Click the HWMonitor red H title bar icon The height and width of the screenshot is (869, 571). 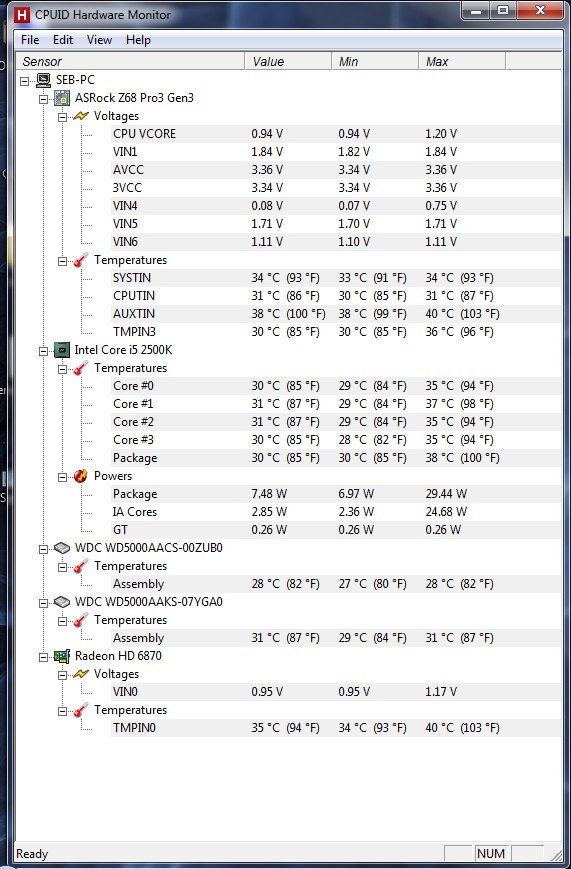click(x=22, y=14)
